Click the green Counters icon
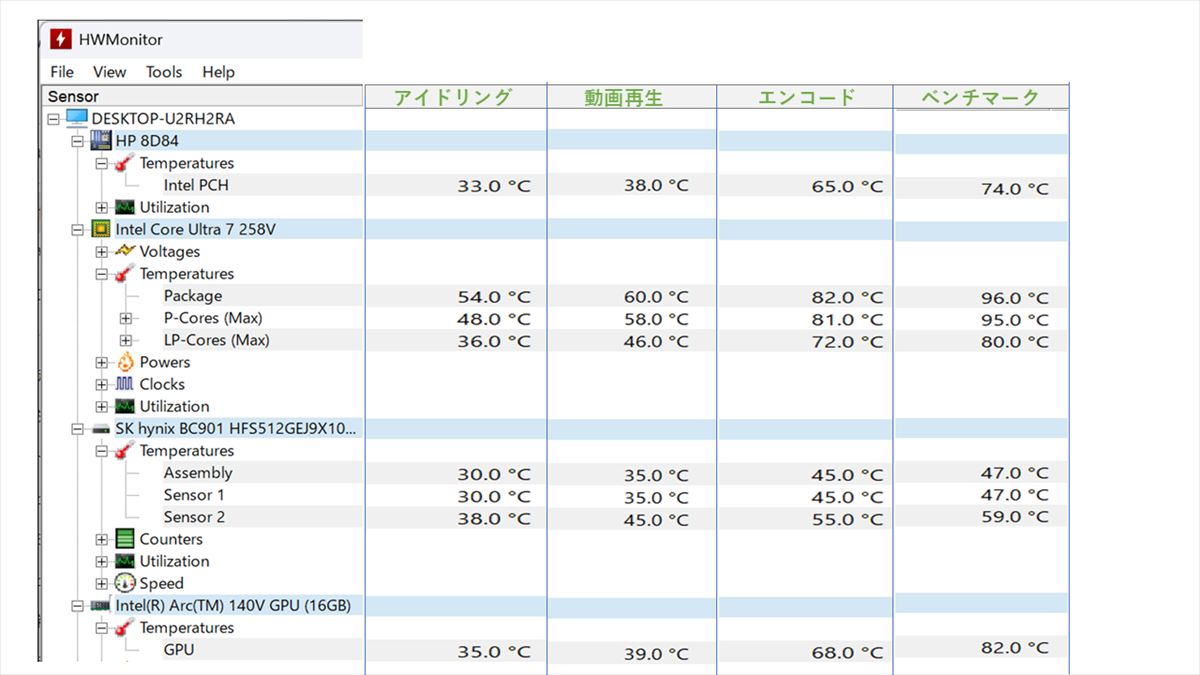Screen dimensions: 1200x675 tap(125, 539)
